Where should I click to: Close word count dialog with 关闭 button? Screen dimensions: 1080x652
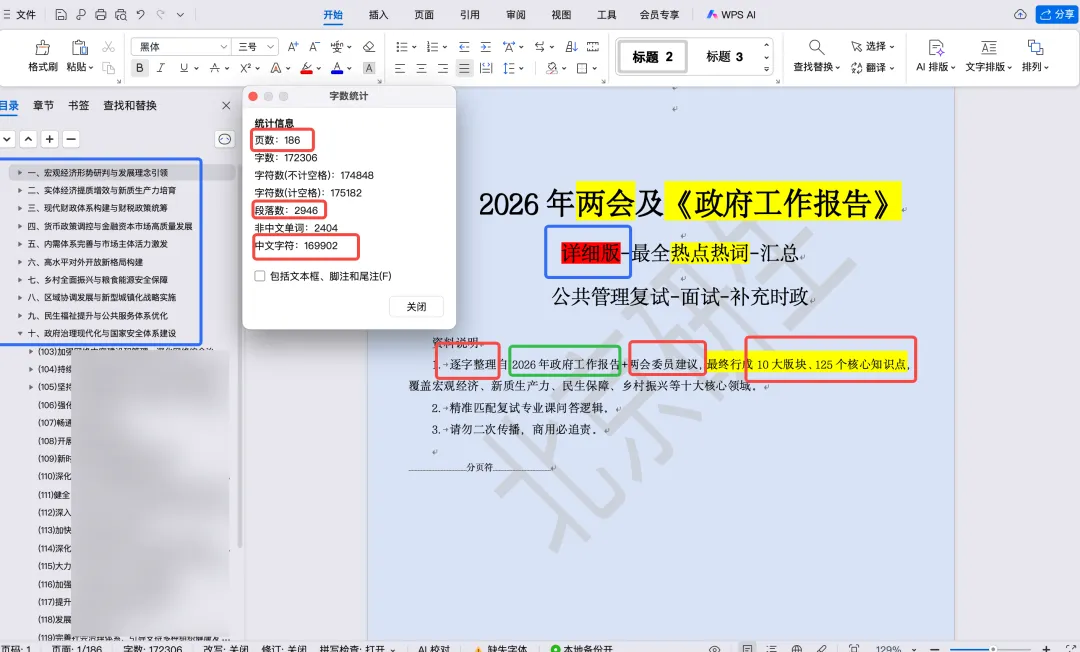(416, 306)
